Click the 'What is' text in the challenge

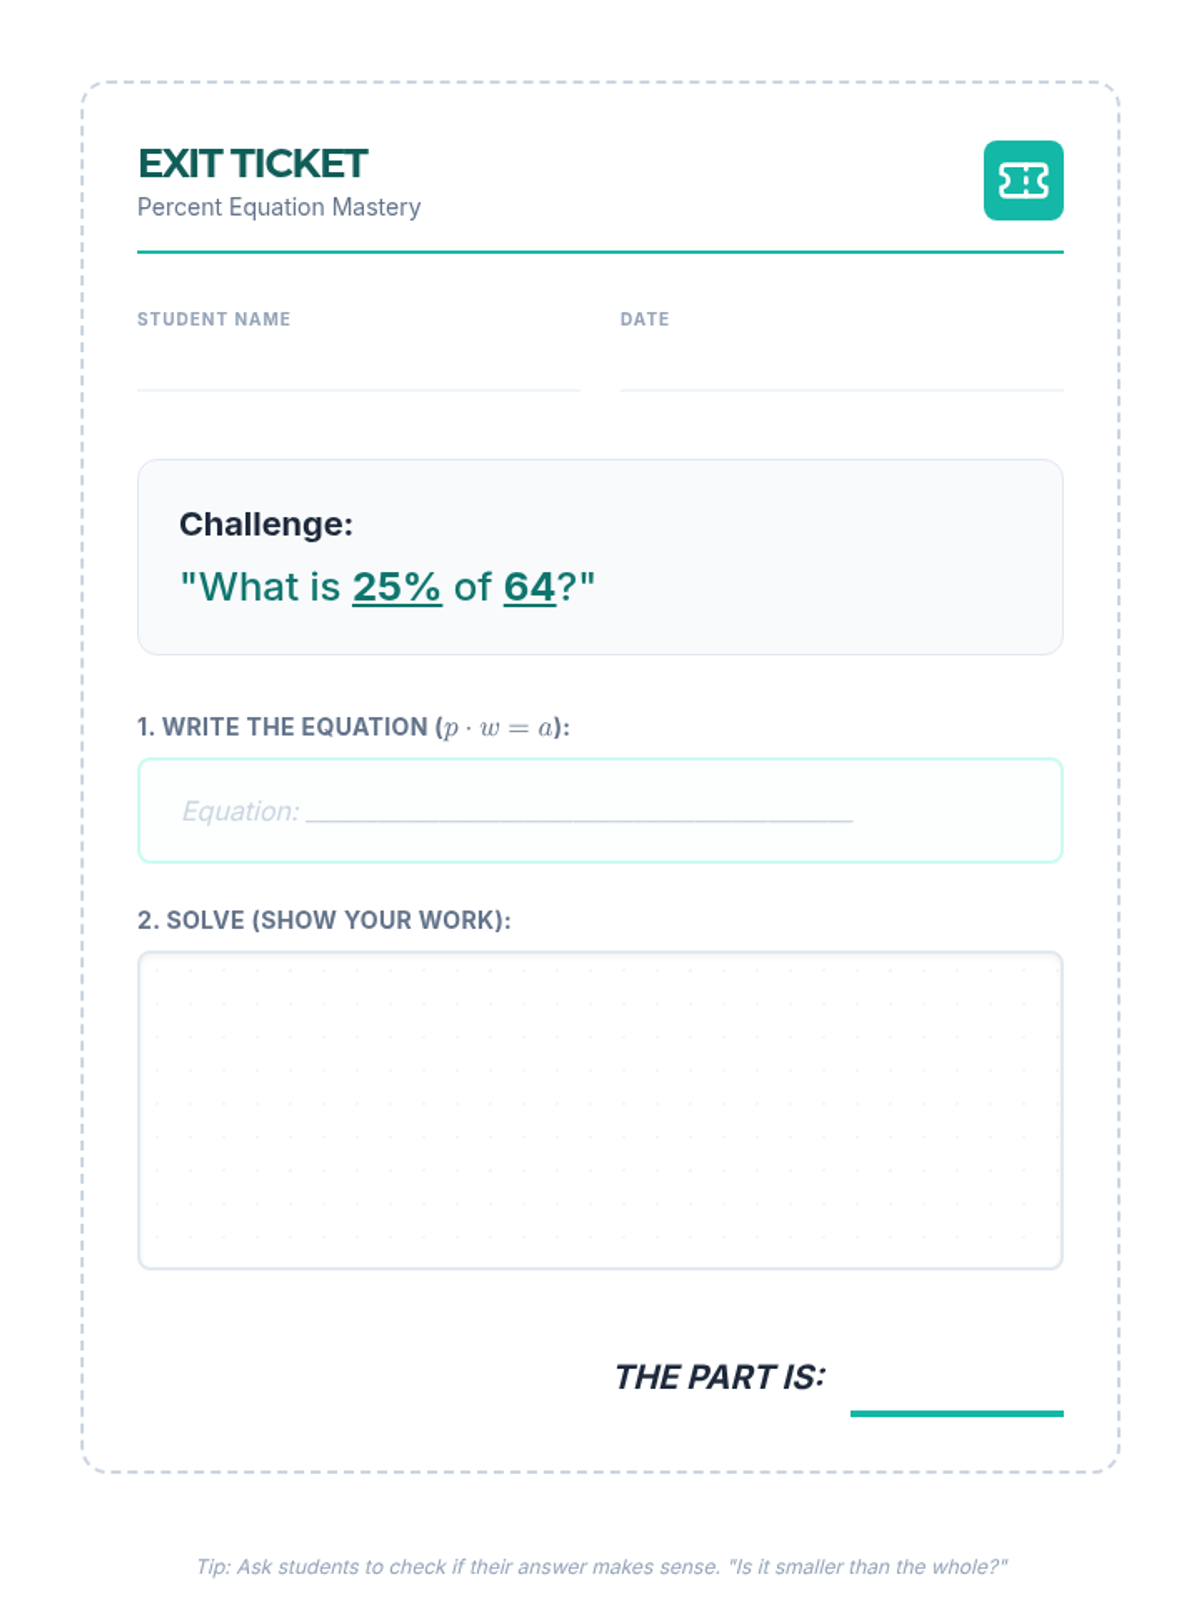(268, 587)
